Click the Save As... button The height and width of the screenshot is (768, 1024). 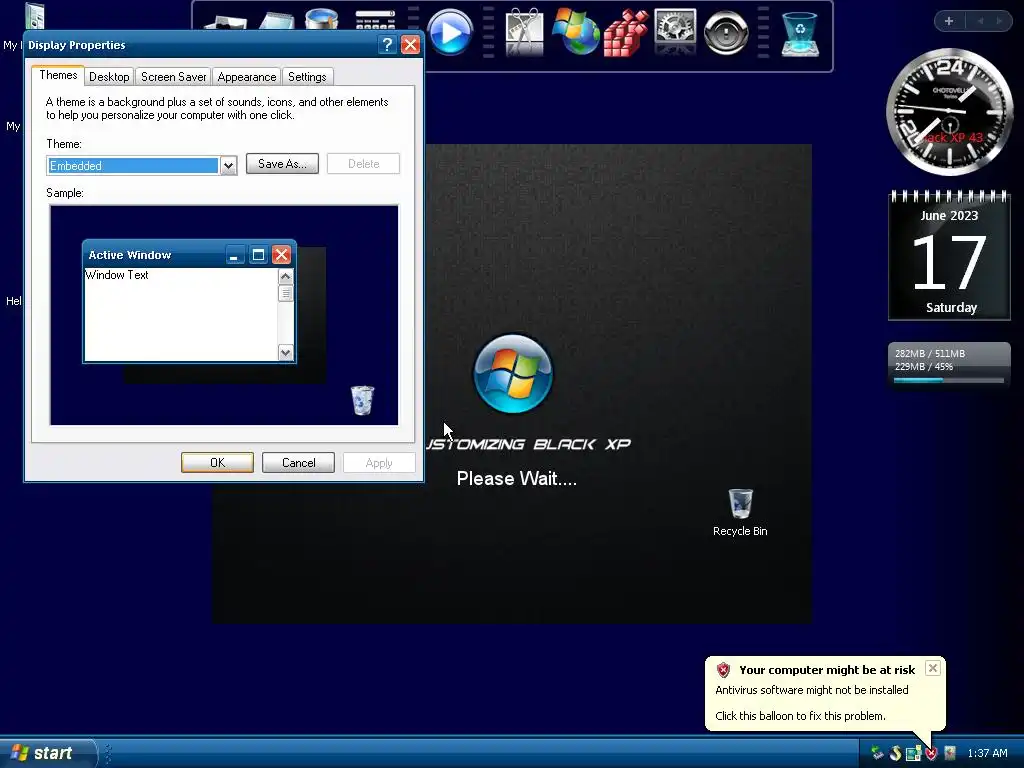tap(282, 164)
